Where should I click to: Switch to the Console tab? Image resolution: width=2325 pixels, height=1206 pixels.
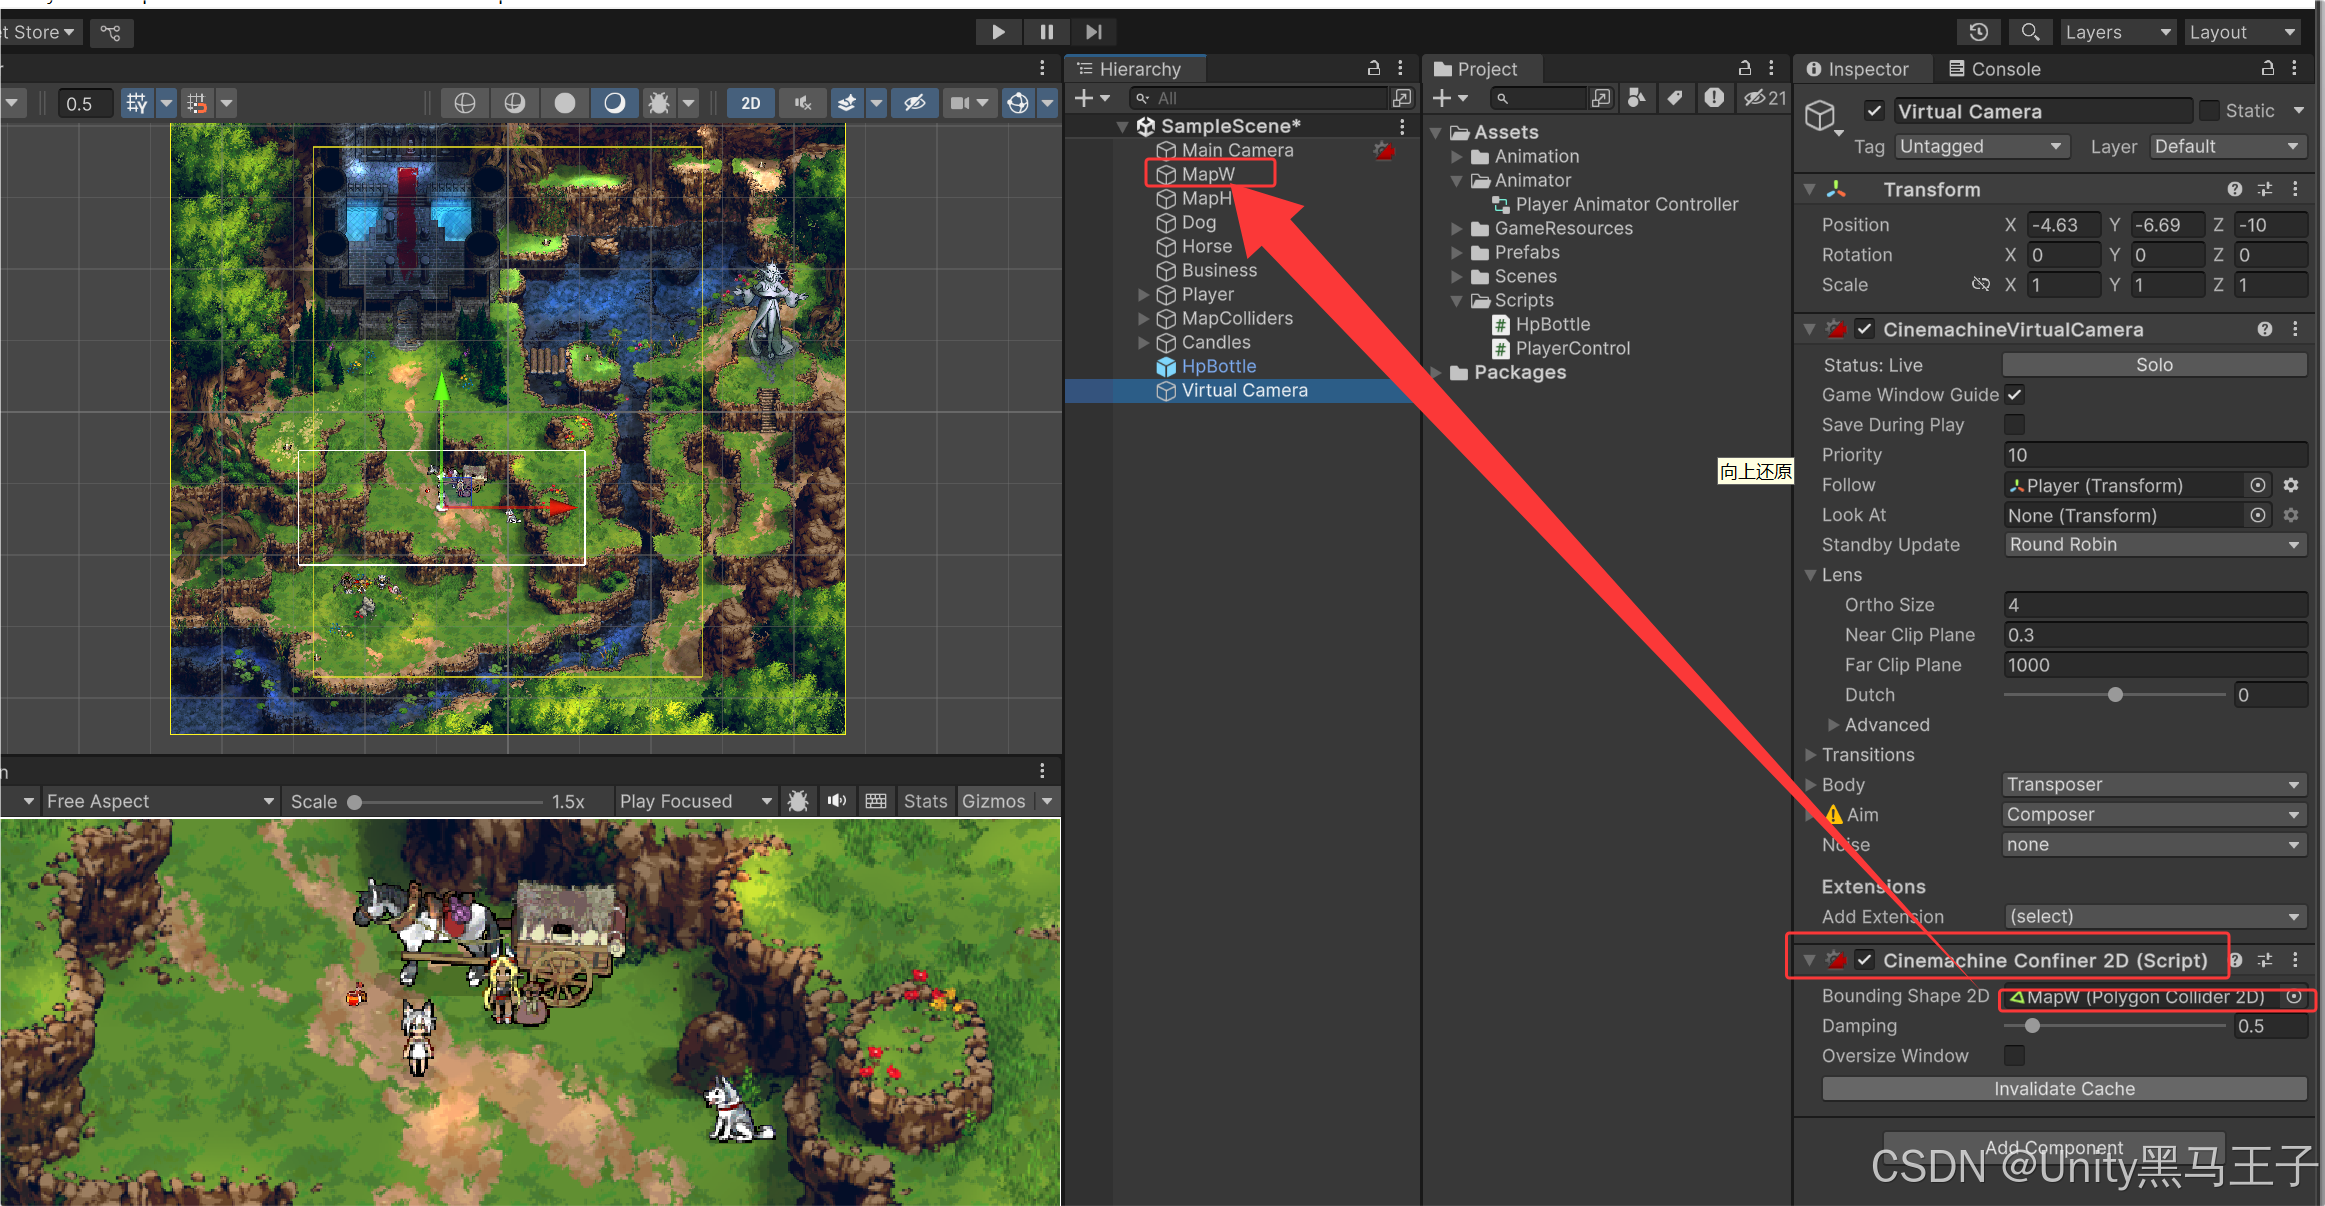click(1994, 69)
